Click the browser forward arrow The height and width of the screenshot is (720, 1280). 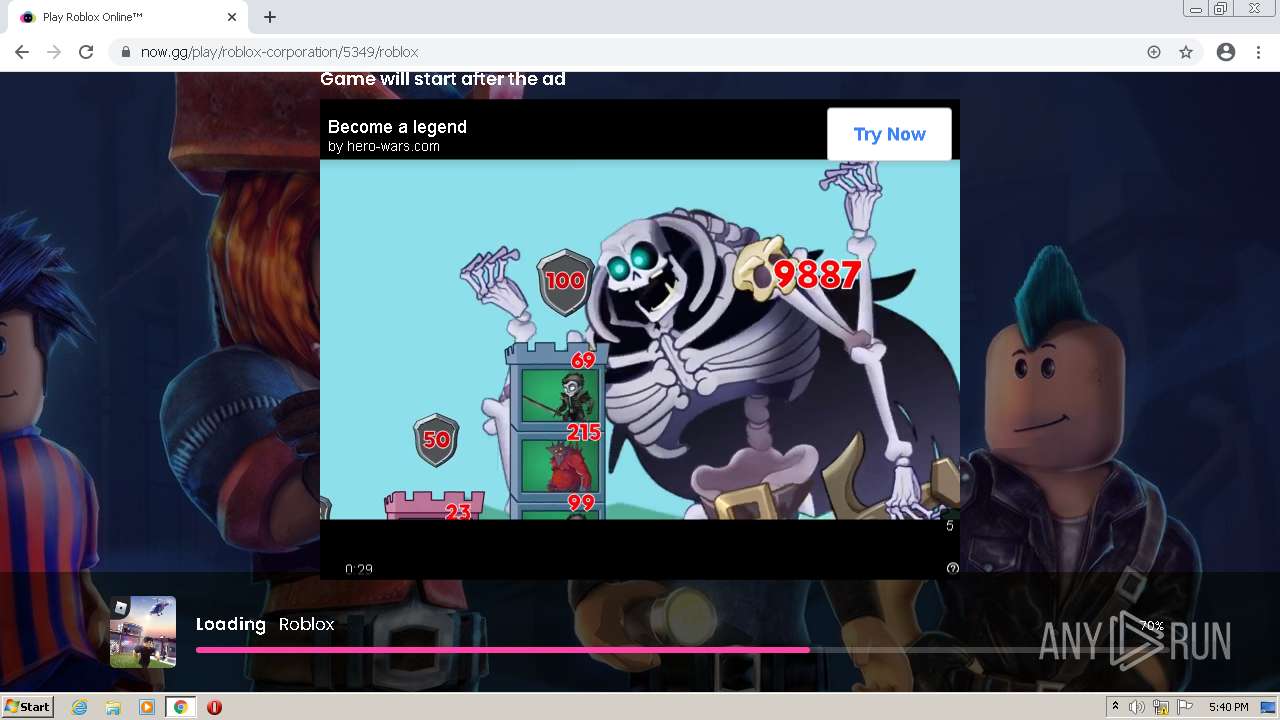pyautogui.click(x=54, y=52)
